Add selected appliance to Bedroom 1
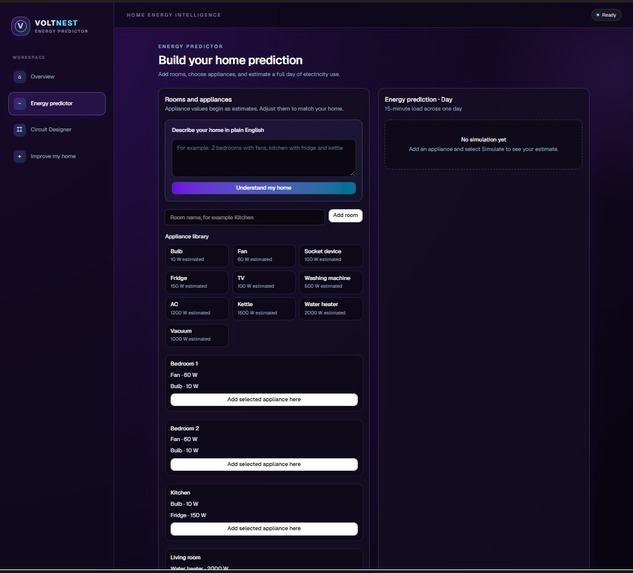 click(264, 399)
